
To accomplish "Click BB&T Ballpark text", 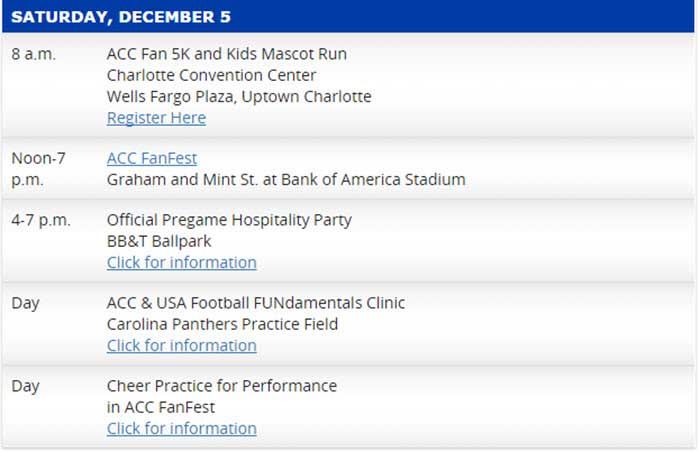I will [159, 241].
